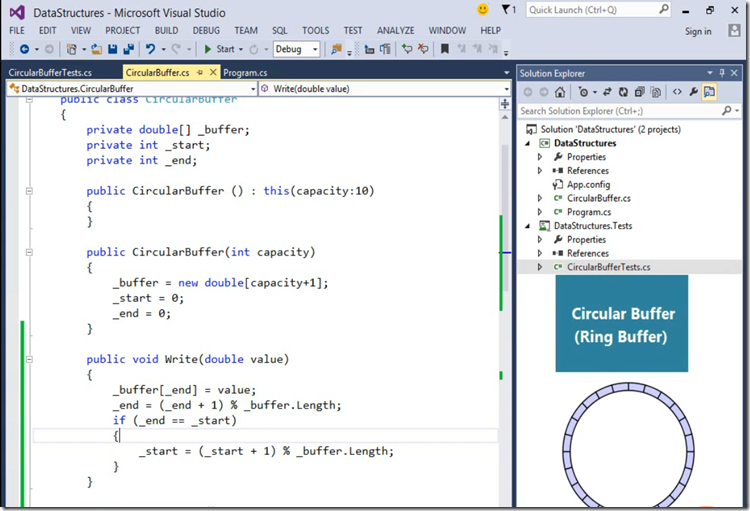Click the smiley feedback icon
Image resolution: width=750 pixels, height=511 pixels.
pos(483,9)
